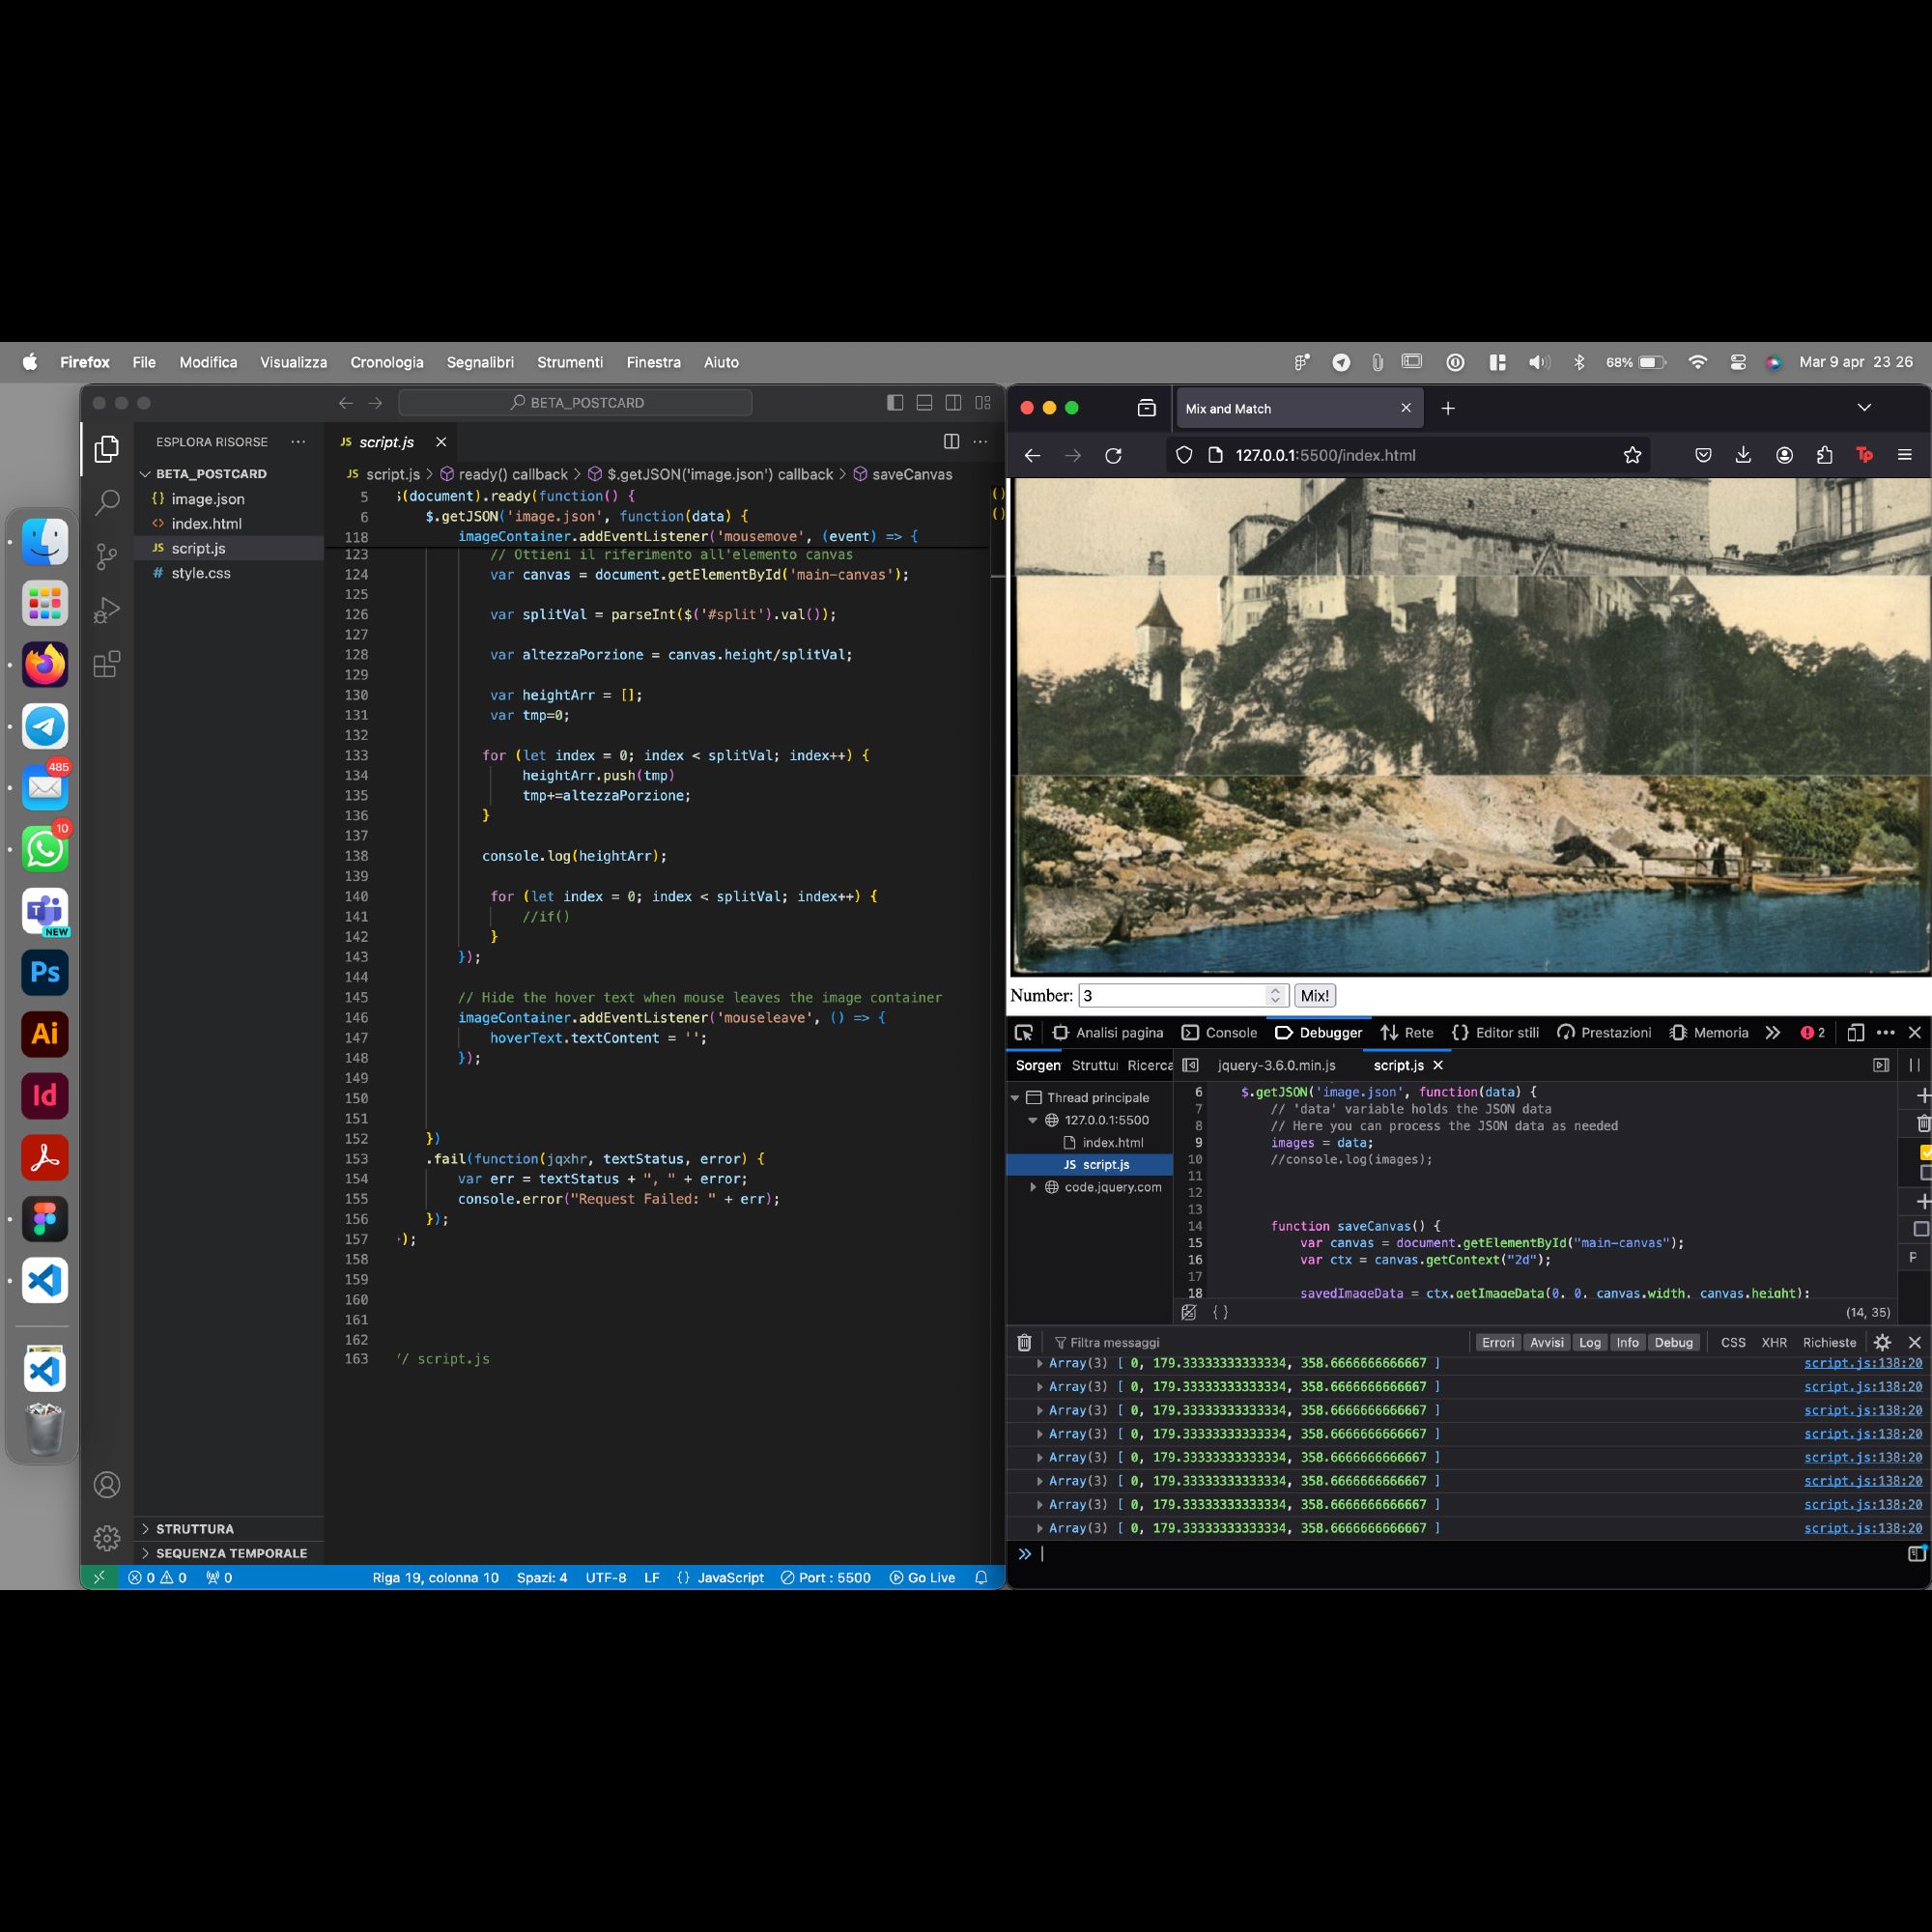Save to Pocket icon in Firefox toolbar

click(1703, 456)
